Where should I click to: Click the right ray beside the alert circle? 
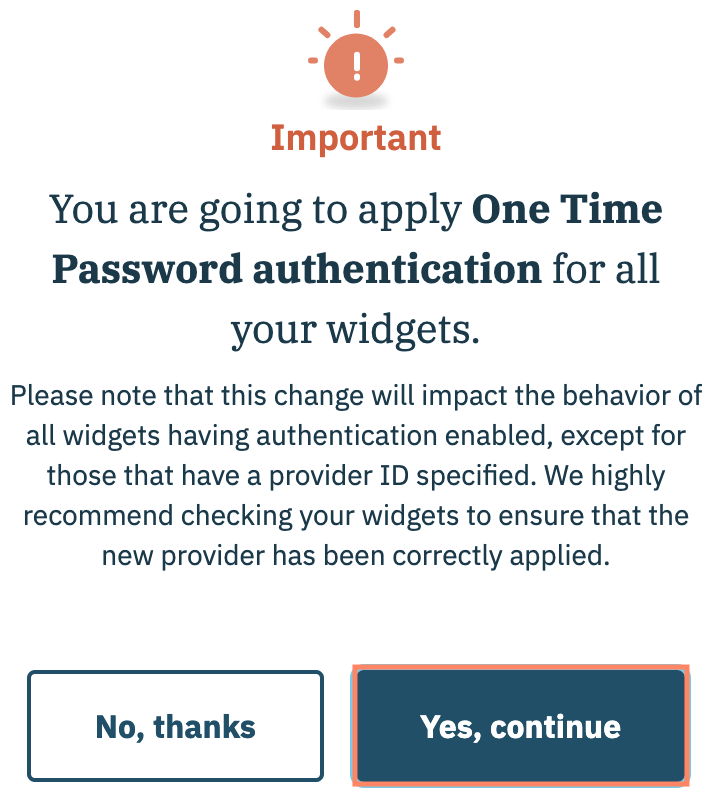pyautogui.click(x=399, y=60)
